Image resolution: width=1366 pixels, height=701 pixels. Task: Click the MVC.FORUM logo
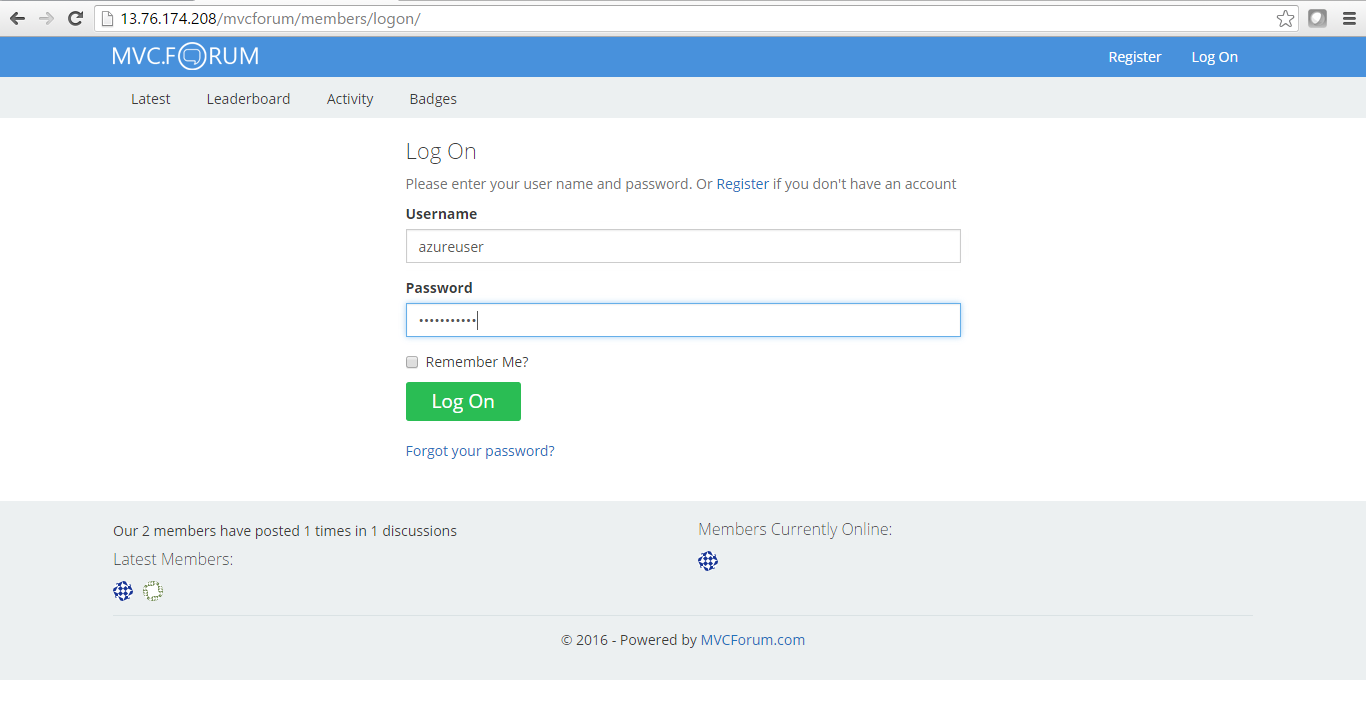(x=185, y=56)
